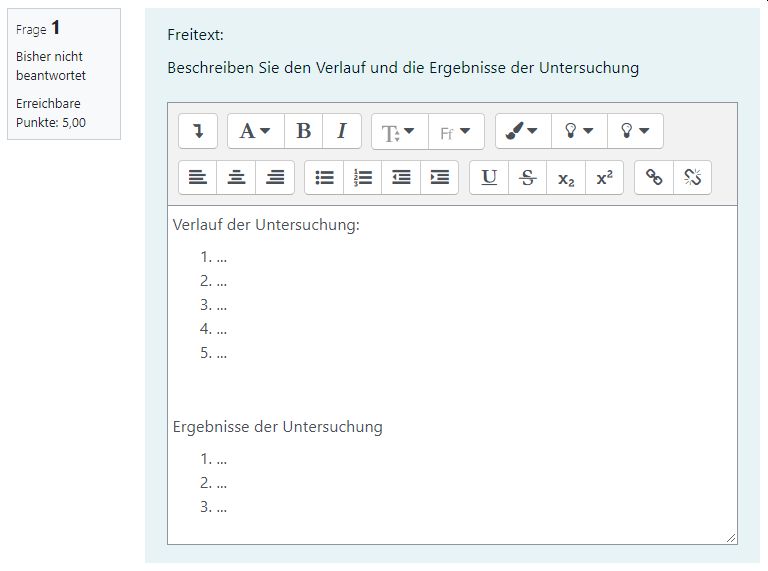Screen dimensions: 768x571
Task: Align text to the left
Action: coord(197,177)
